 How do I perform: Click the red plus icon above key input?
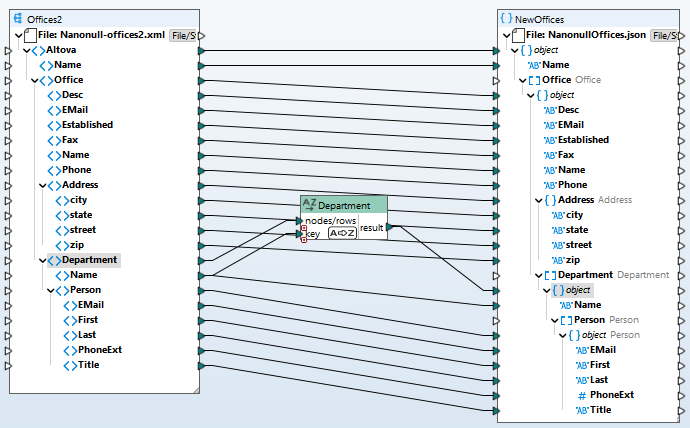[x=303, y=229]
